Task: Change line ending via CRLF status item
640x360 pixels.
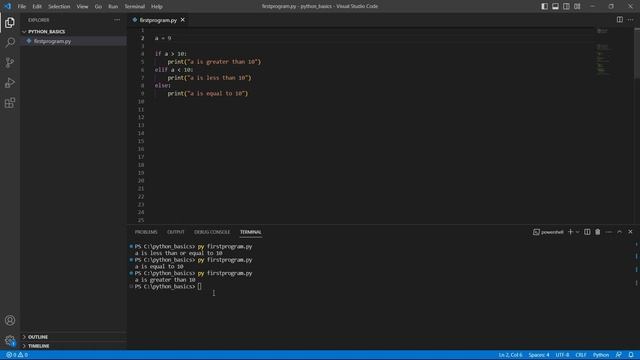Action: tap(581, 355)
